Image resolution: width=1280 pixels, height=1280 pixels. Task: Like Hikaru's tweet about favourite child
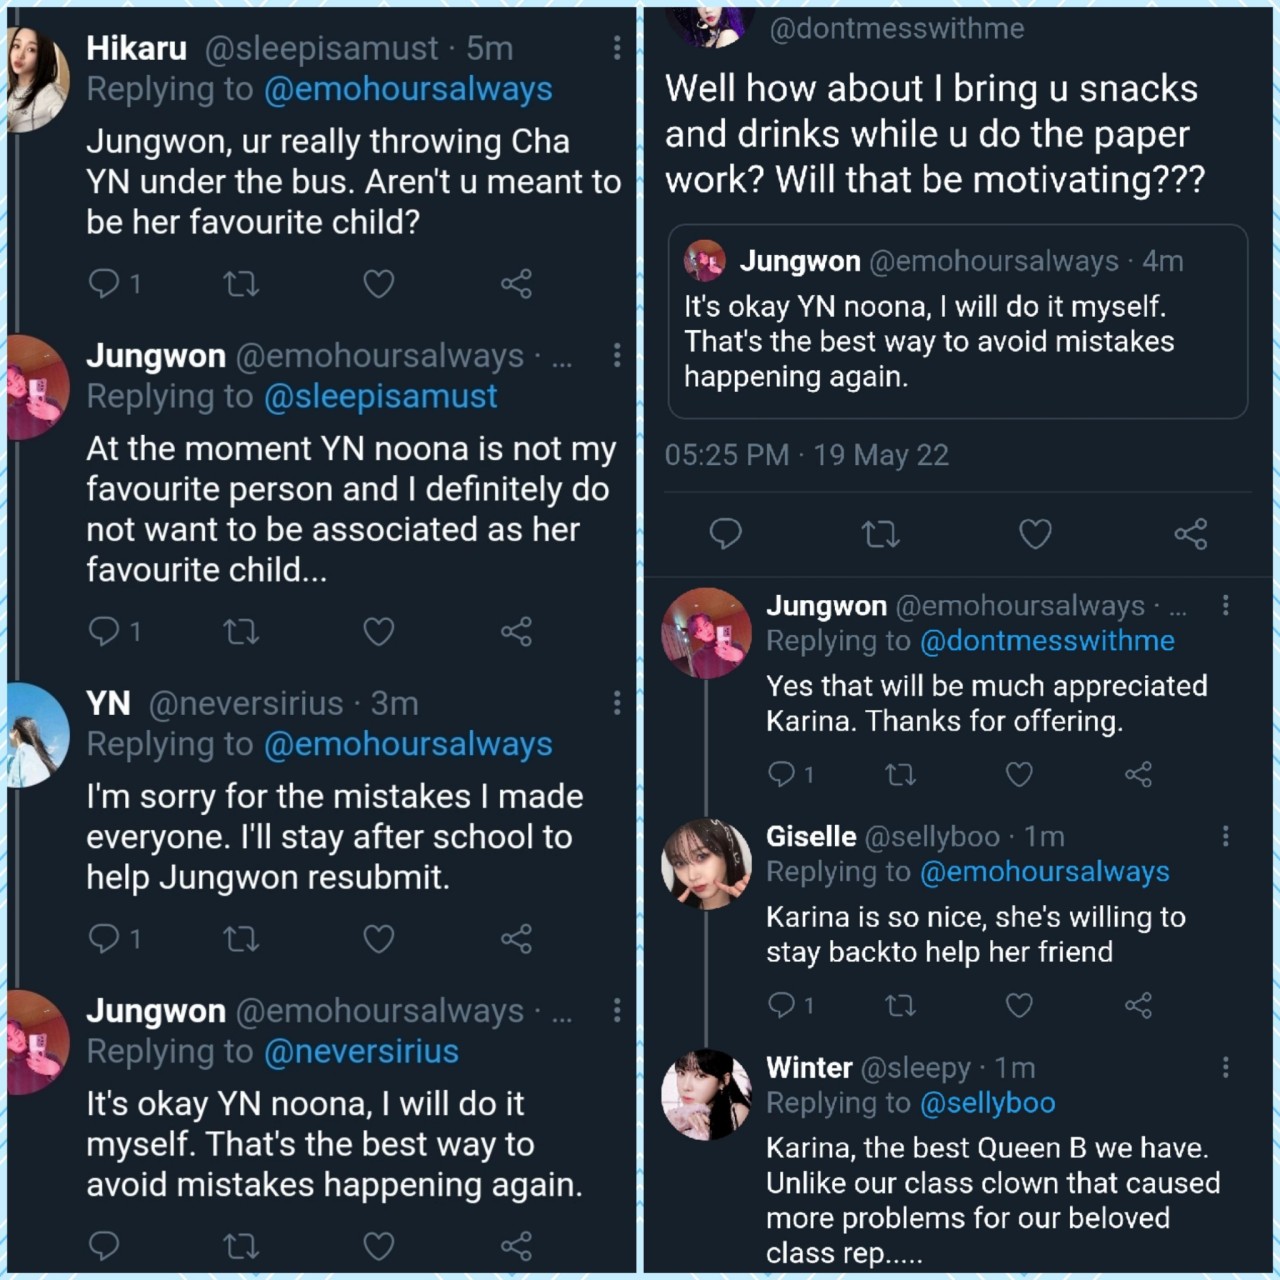(378, 284)
